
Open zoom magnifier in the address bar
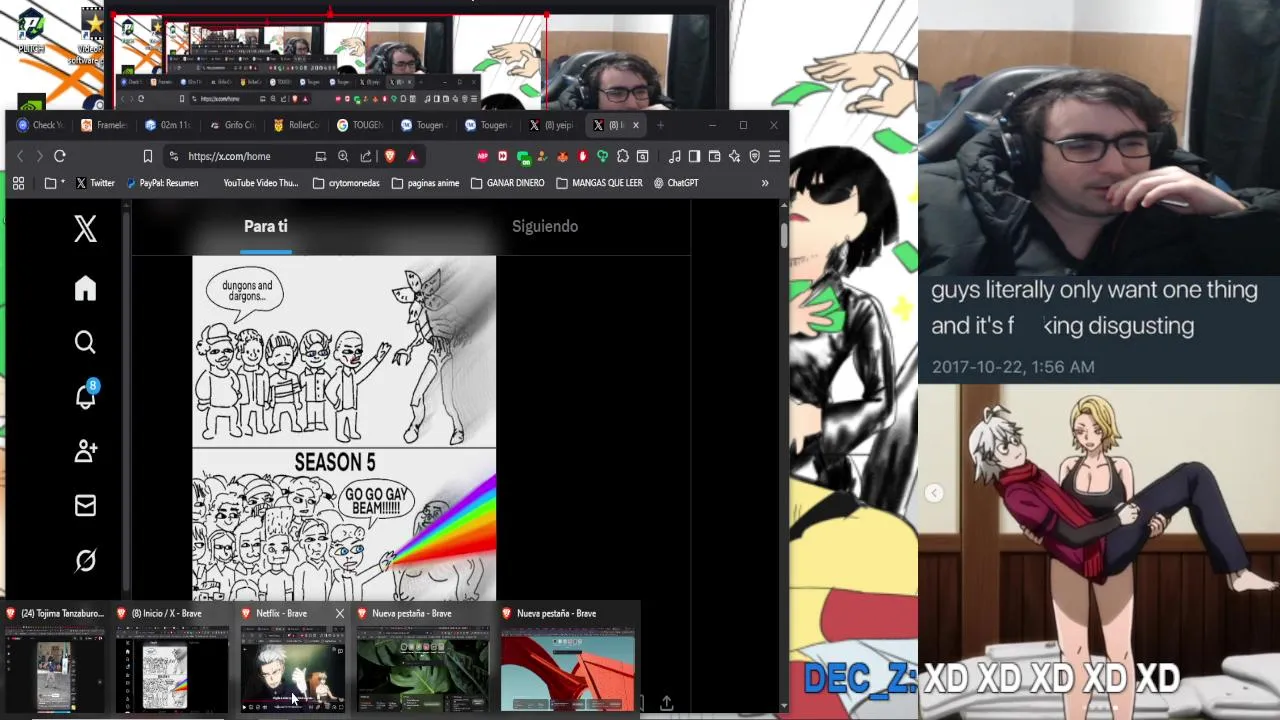343,156
